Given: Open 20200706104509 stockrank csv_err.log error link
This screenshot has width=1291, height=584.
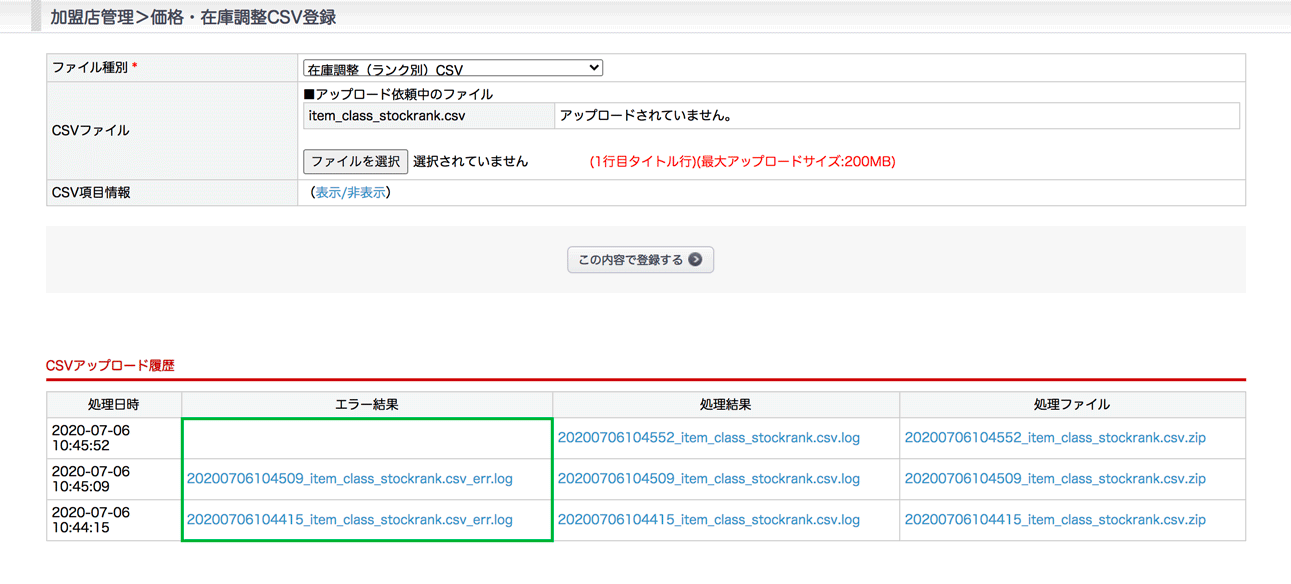Looking at the screenshot, I should [x=349, y=479].
